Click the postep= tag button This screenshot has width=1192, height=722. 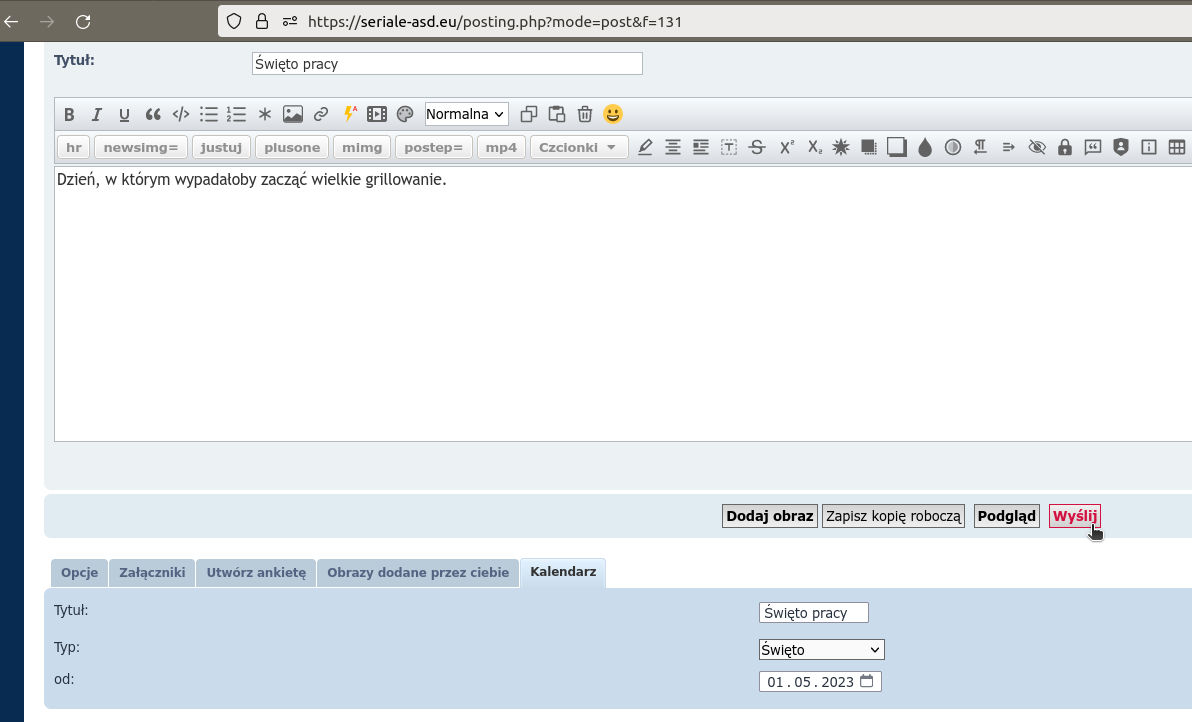433,147
